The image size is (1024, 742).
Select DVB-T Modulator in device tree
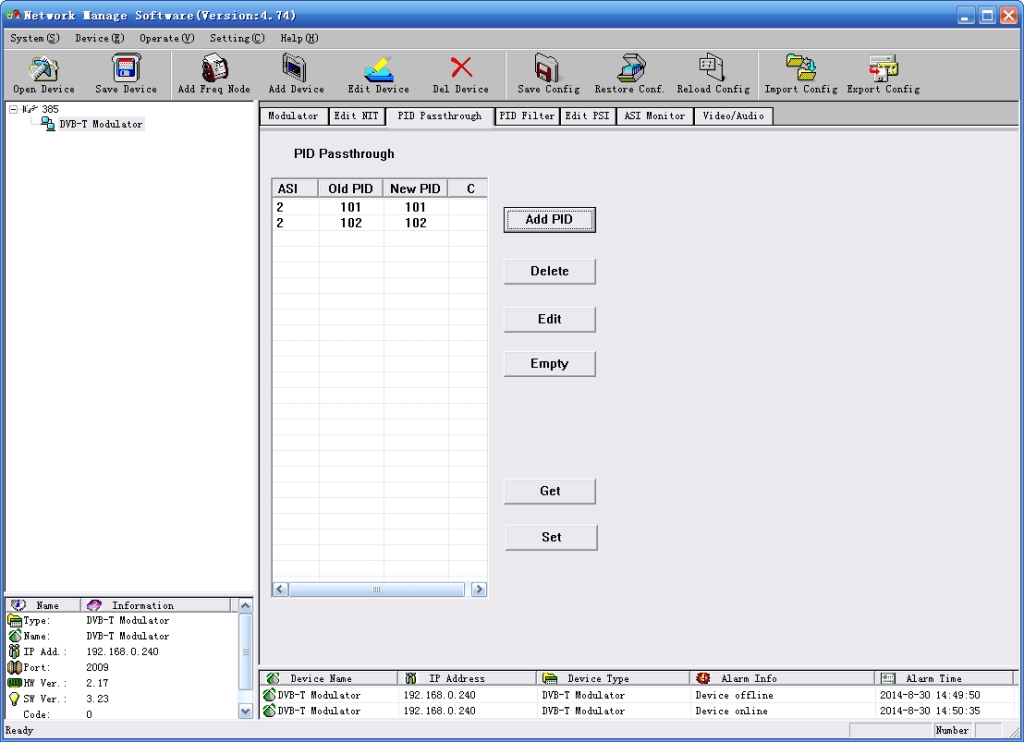(101, 124)
